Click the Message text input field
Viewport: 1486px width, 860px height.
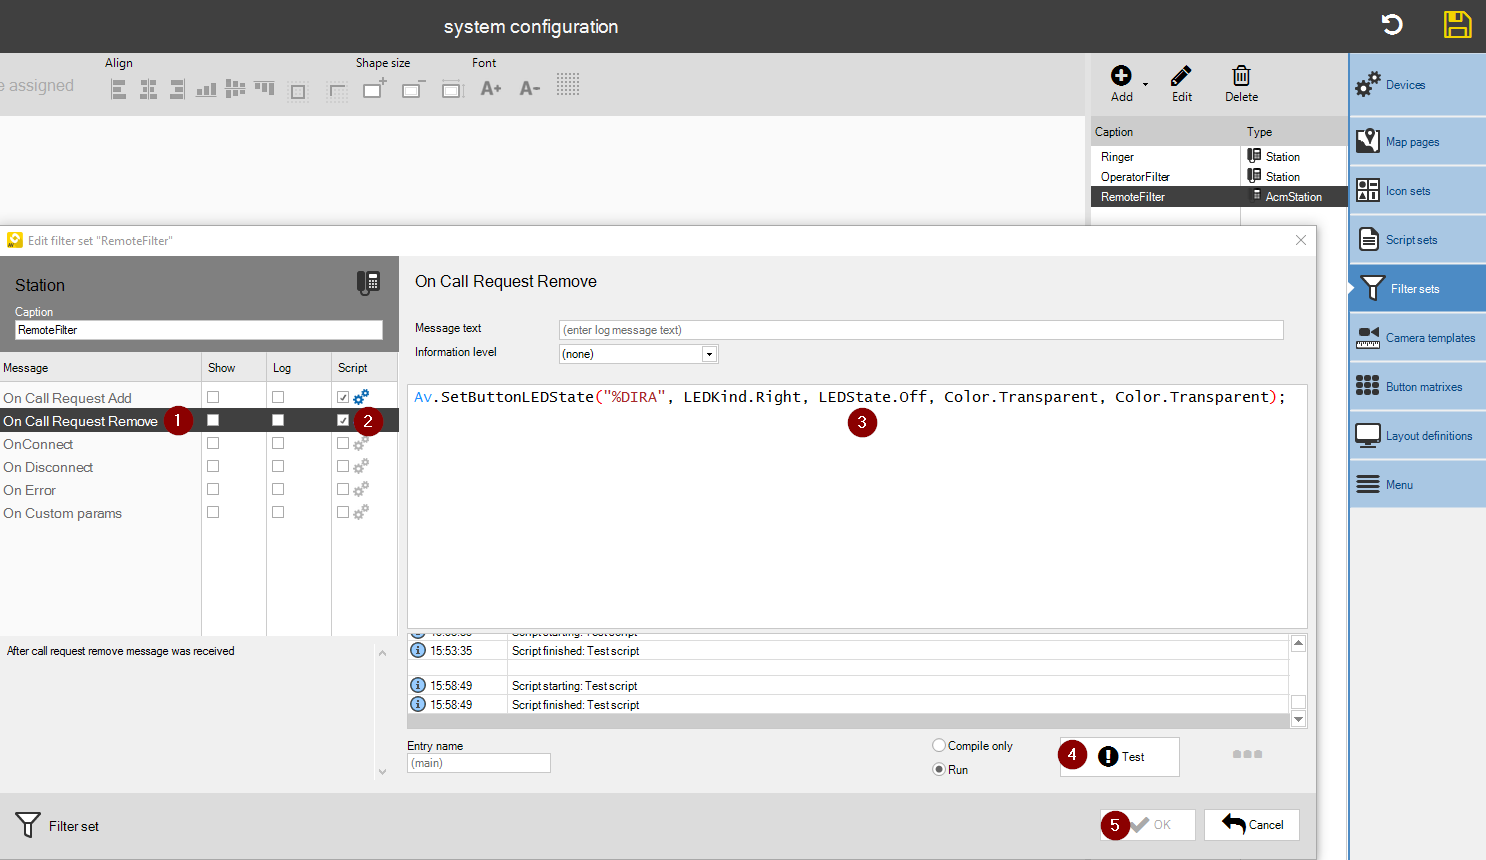click(920, 330)
